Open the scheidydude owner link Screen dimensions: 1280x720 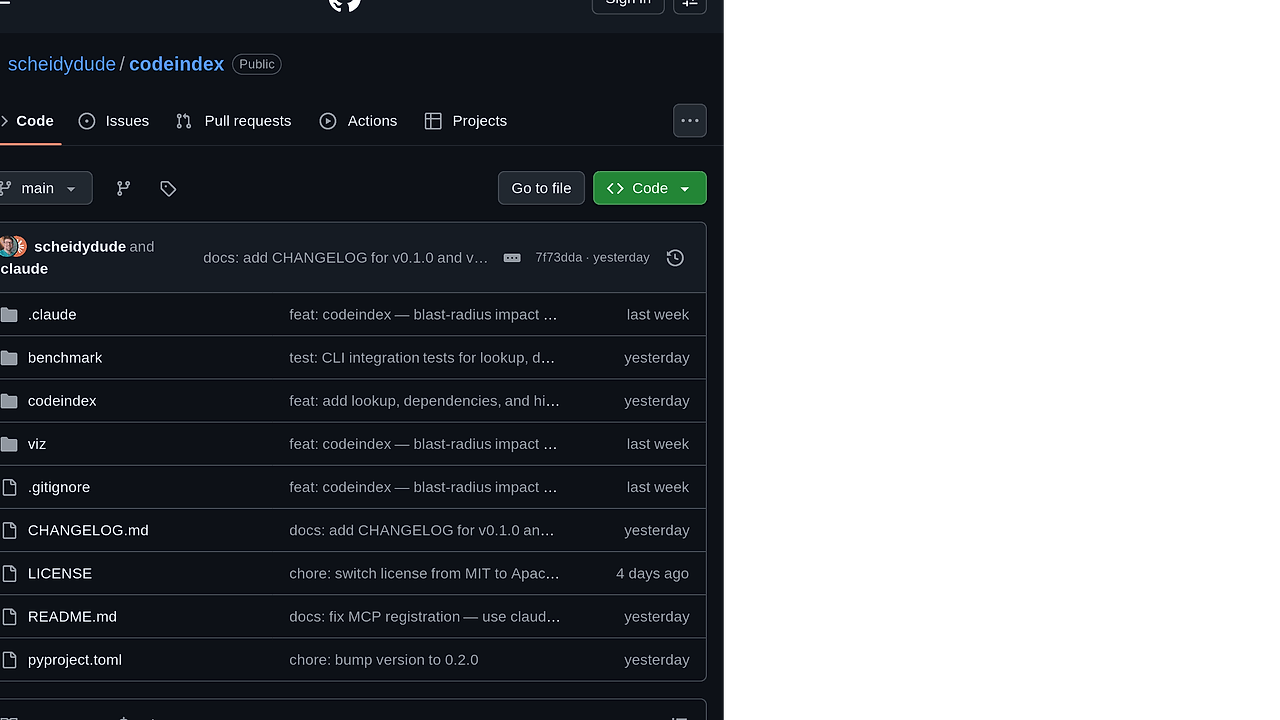coord(62,64)
